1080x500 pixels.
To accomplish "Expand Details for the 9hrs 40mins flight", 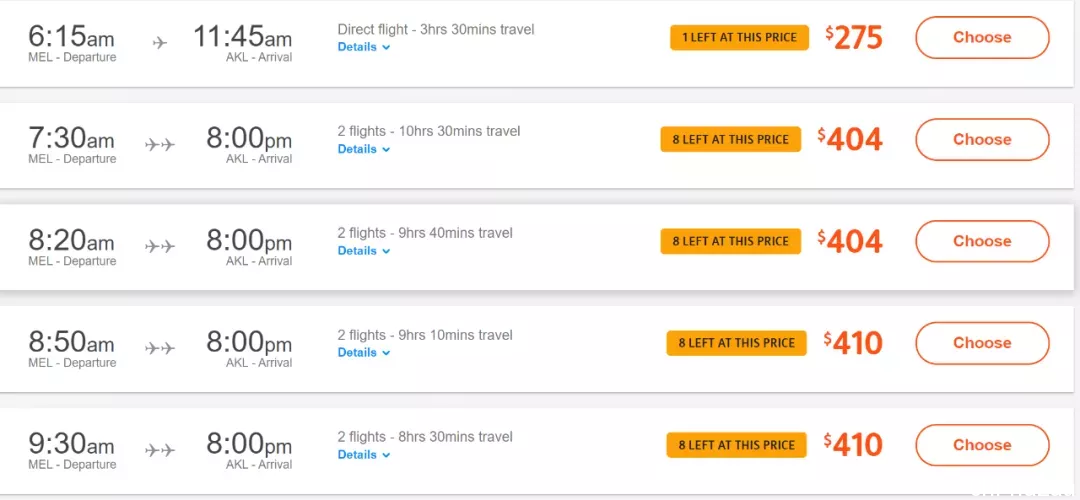I will pos(364,251).
